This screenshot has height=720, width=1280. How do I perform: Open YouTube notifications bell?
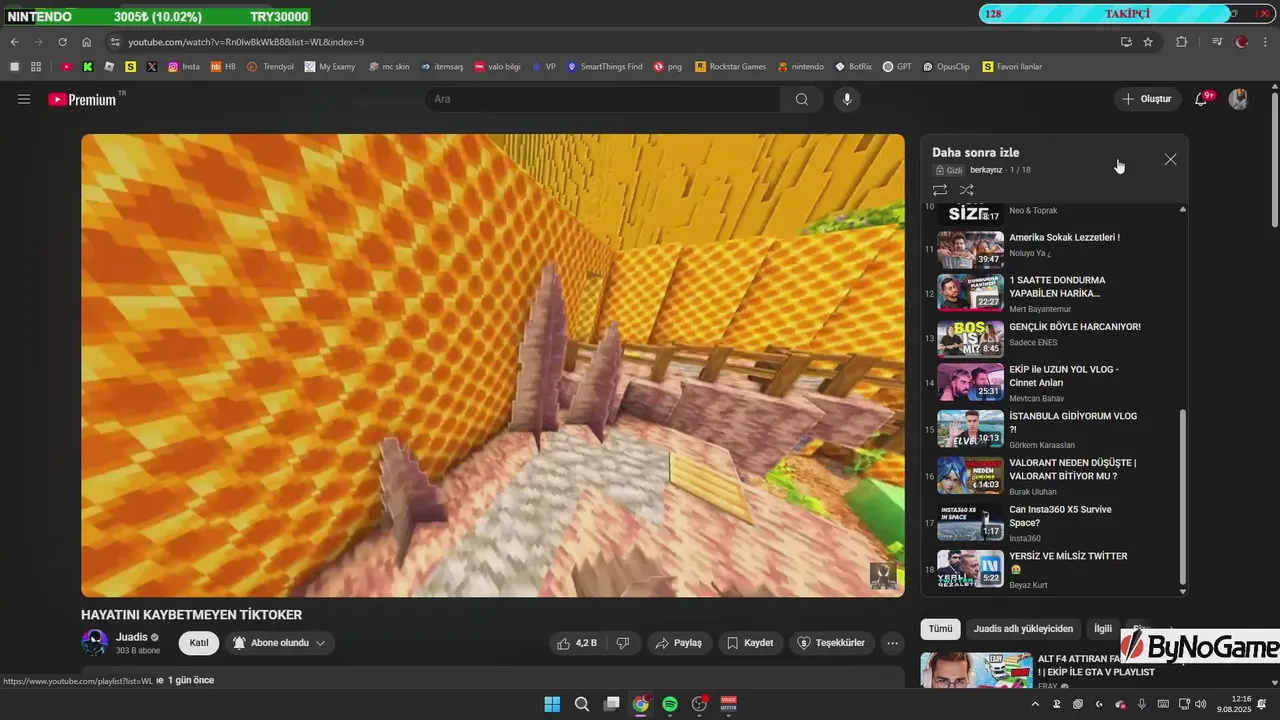coord(1202,99)
